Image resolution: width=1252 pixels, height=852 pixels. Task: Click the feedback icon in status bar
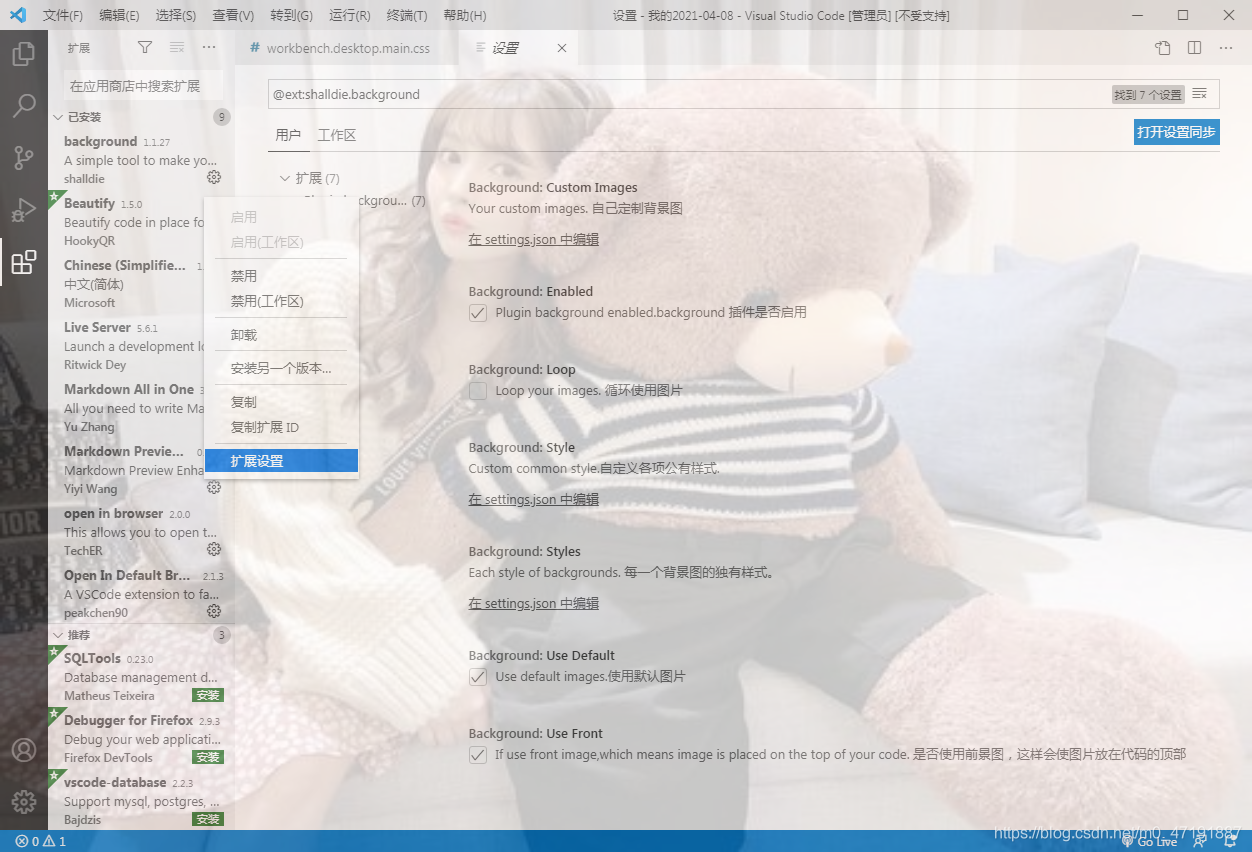[1202, 842]
